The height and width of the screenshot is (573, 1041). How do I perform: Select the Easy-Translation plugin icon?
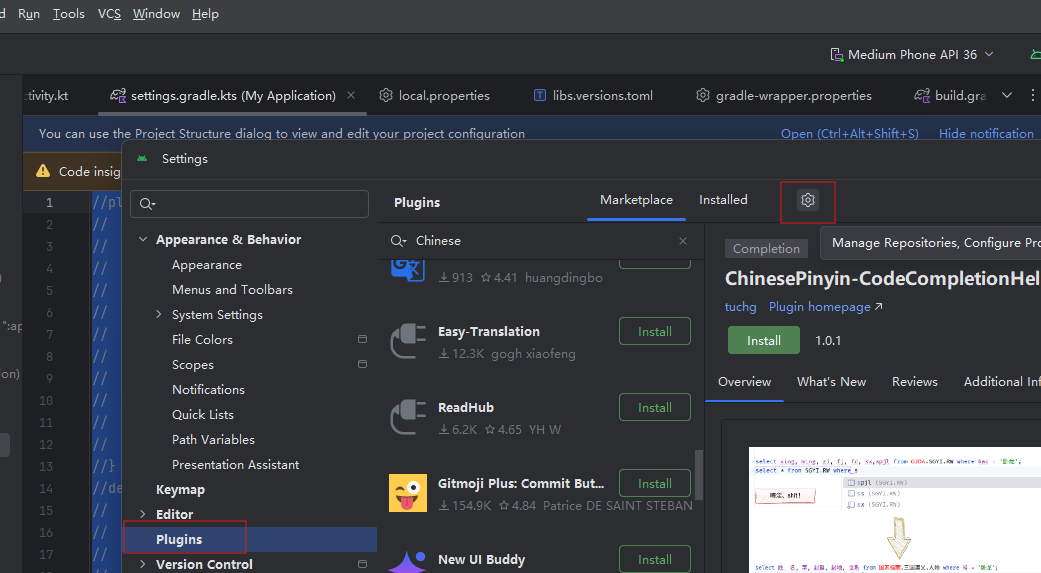(408, 341)
